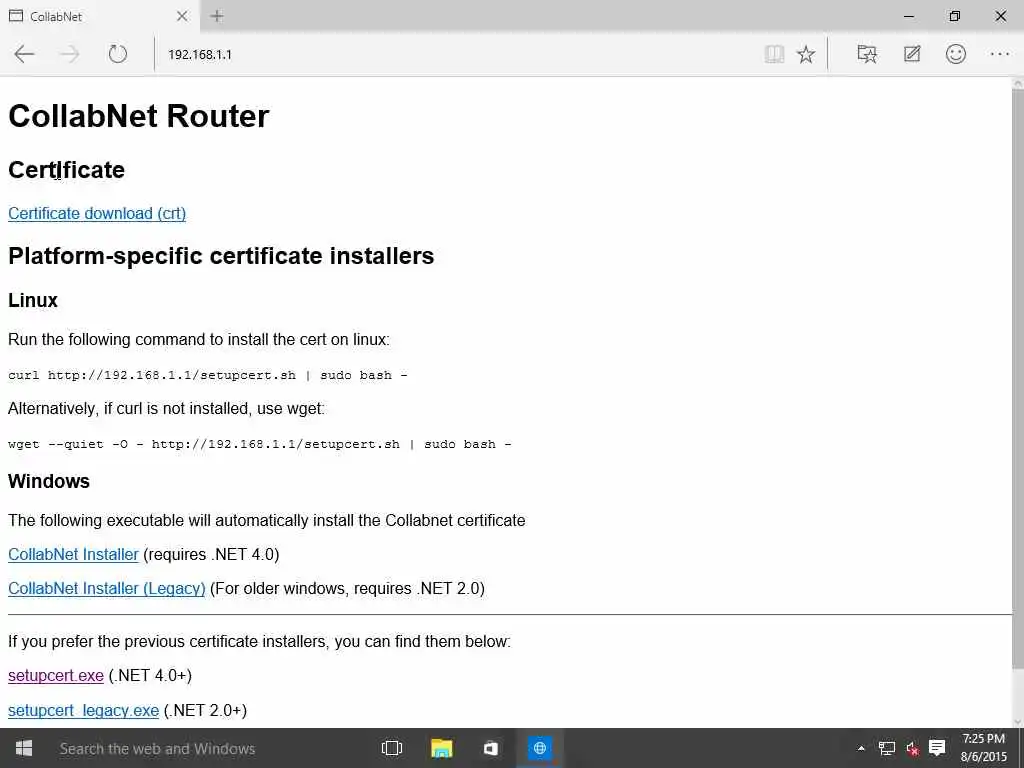Go back using the browser back arrow
Screen dimensions: 1024x768
(x=24, y=54)
